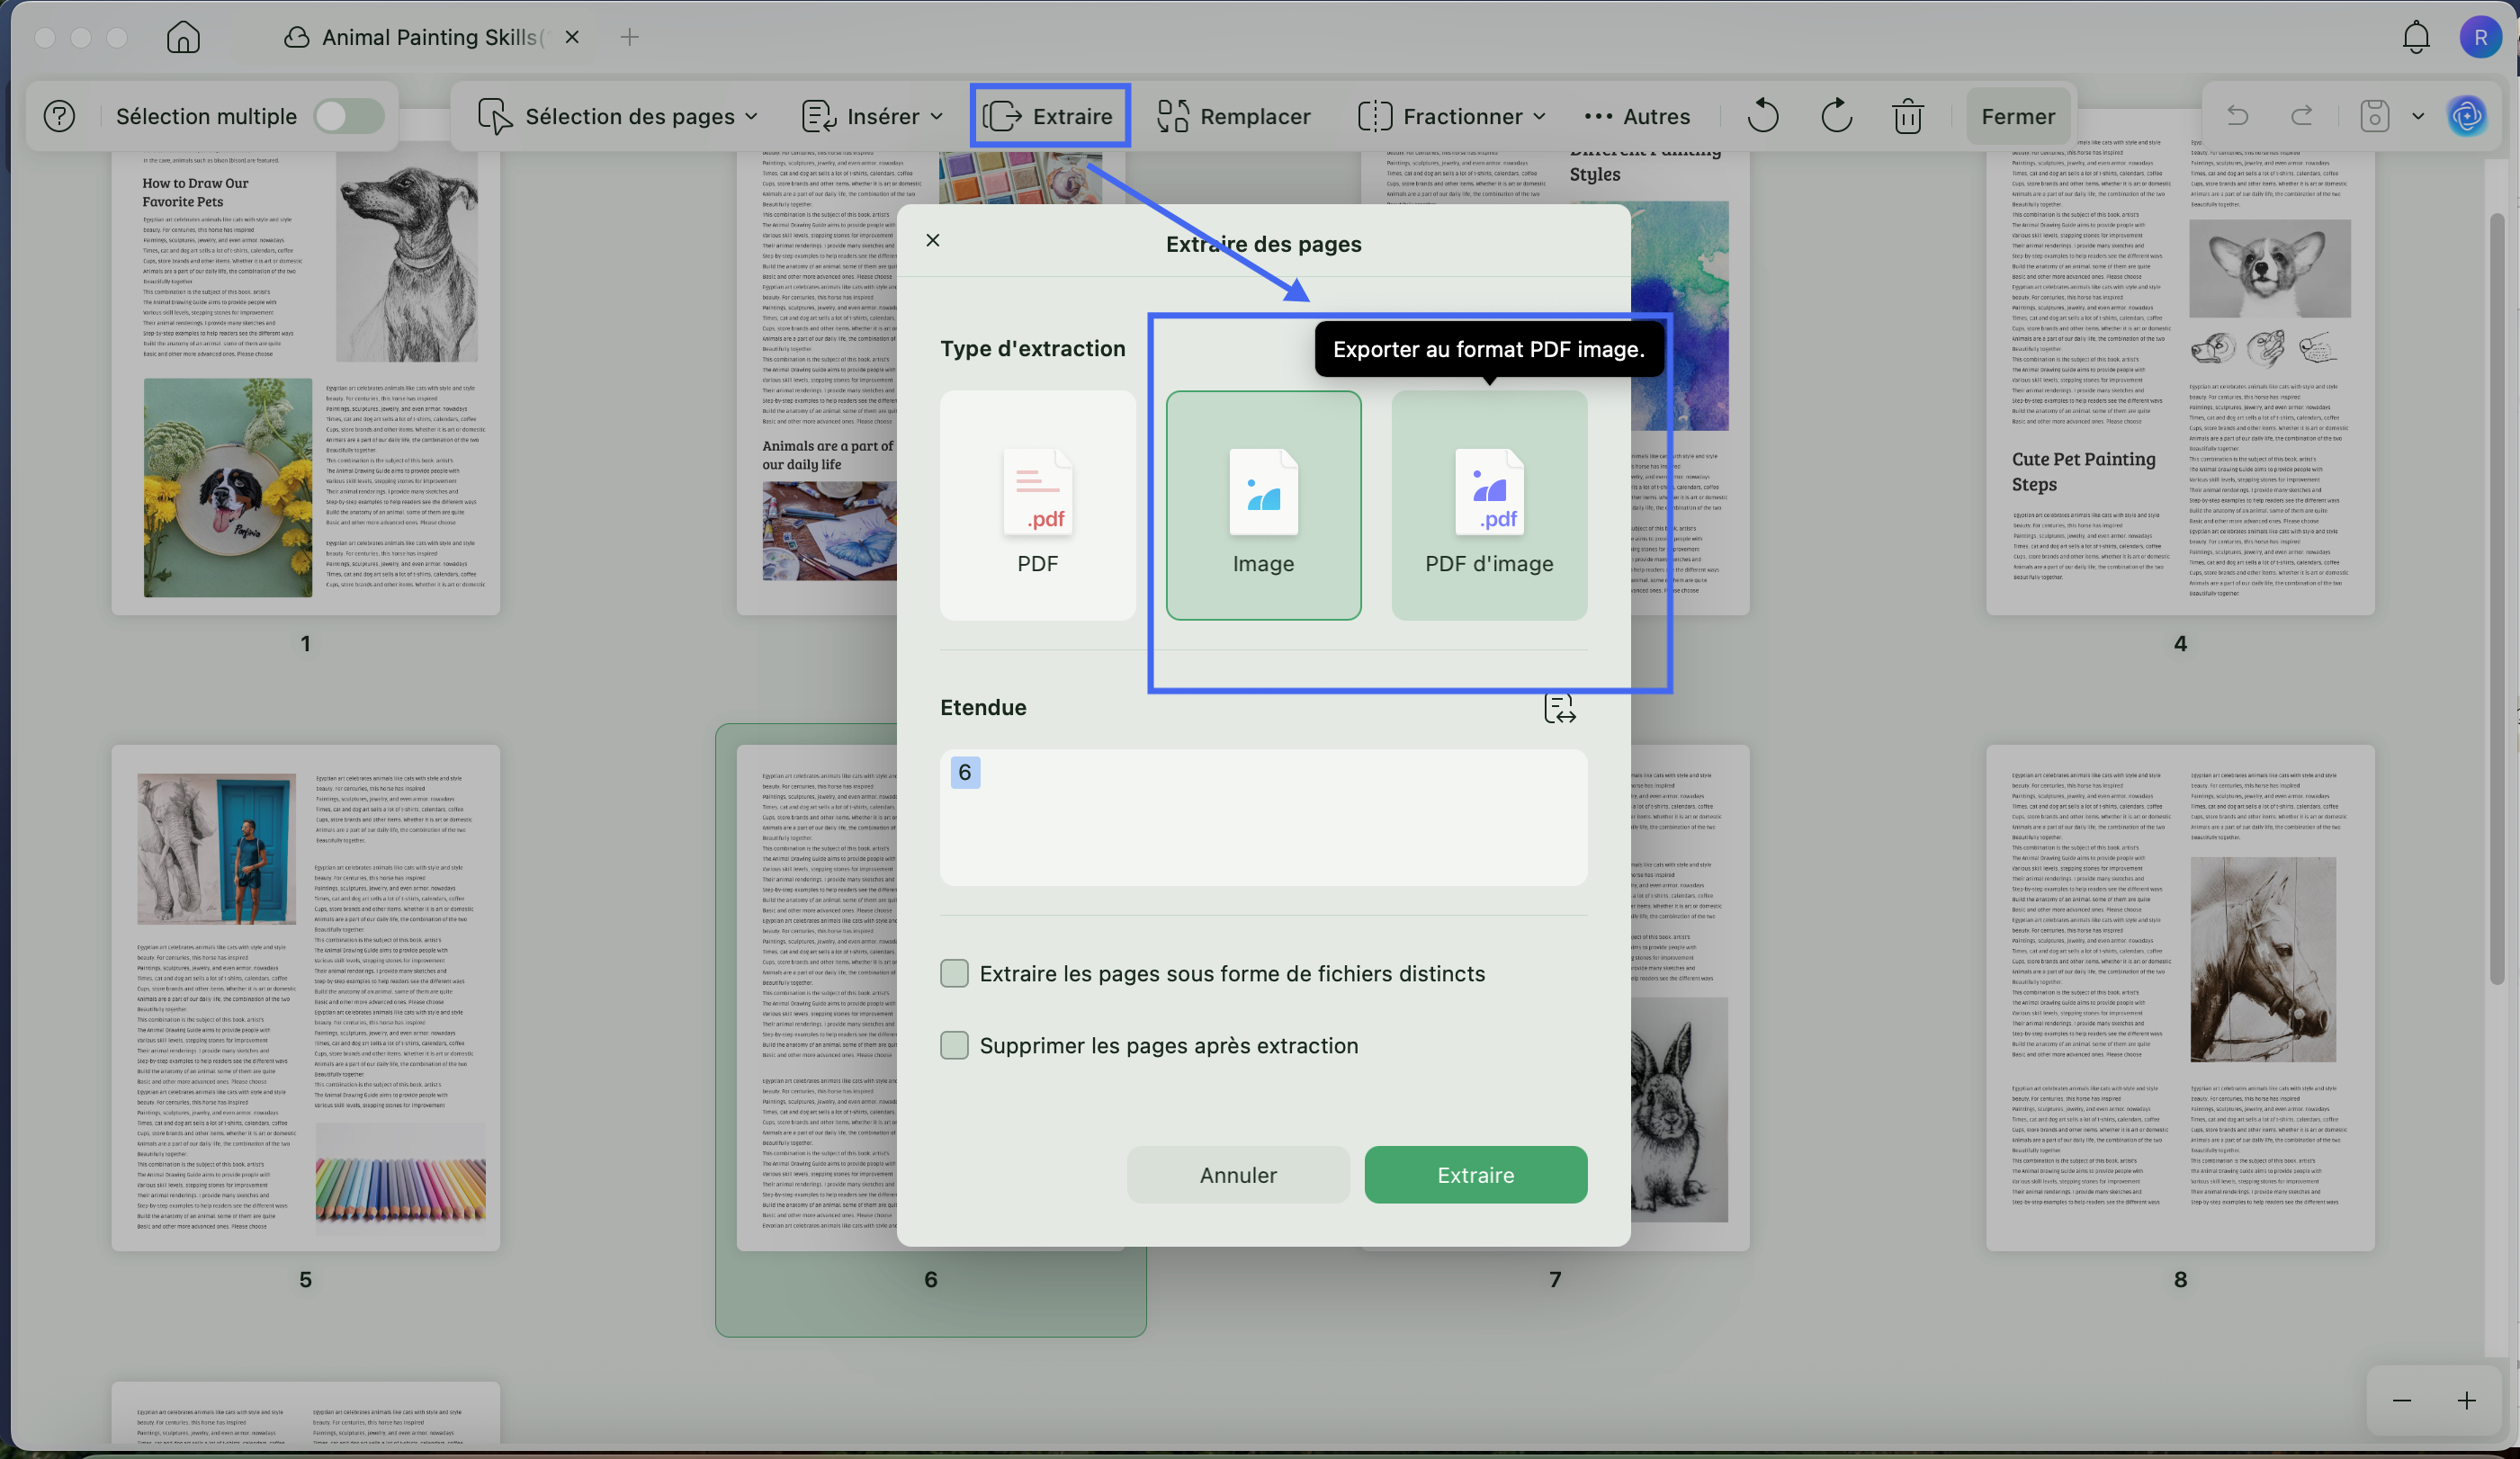
Task: Click the undo arrow icon
Action: (2238, 116)
